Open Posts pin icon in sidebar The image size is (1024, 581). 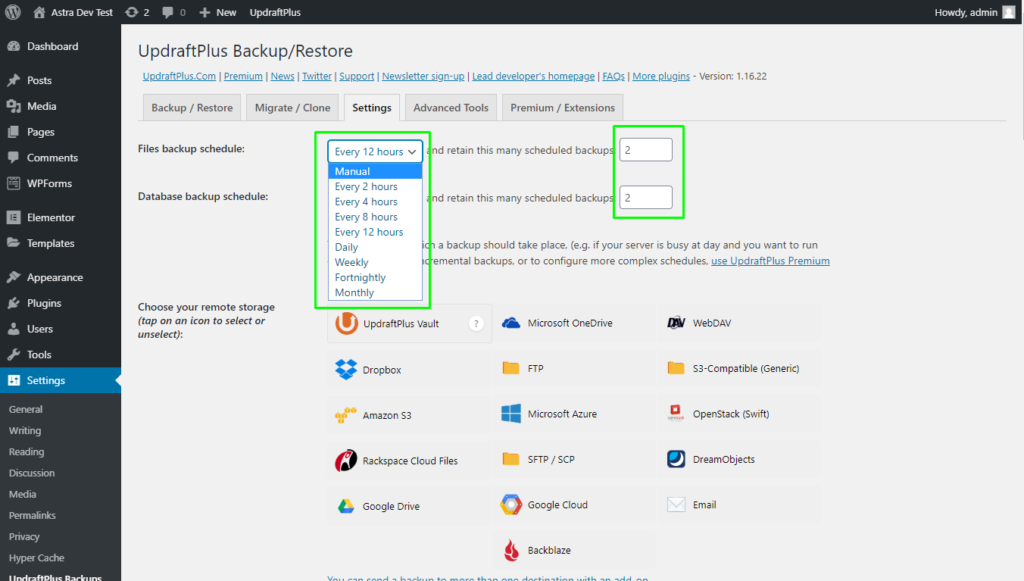pos(14,80)
